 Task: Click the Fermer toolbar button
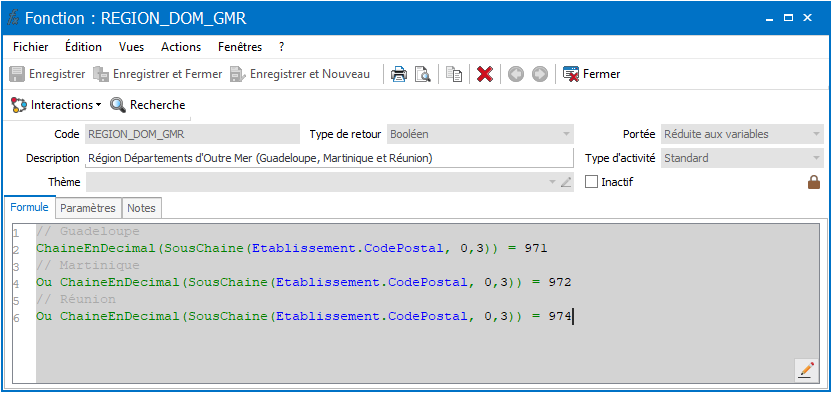[x=592, y=74]
